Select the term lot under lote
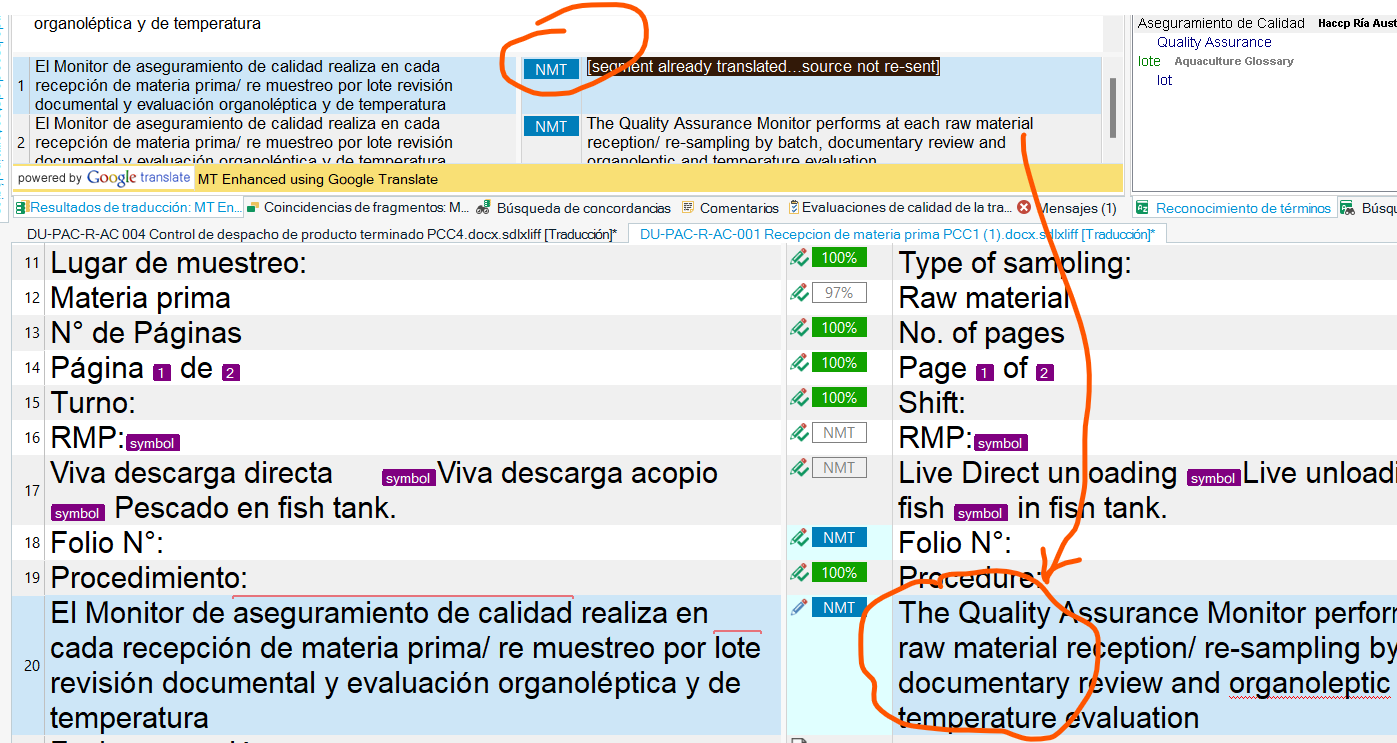Screen dimensions: 1397x743 coord(1166,80)
